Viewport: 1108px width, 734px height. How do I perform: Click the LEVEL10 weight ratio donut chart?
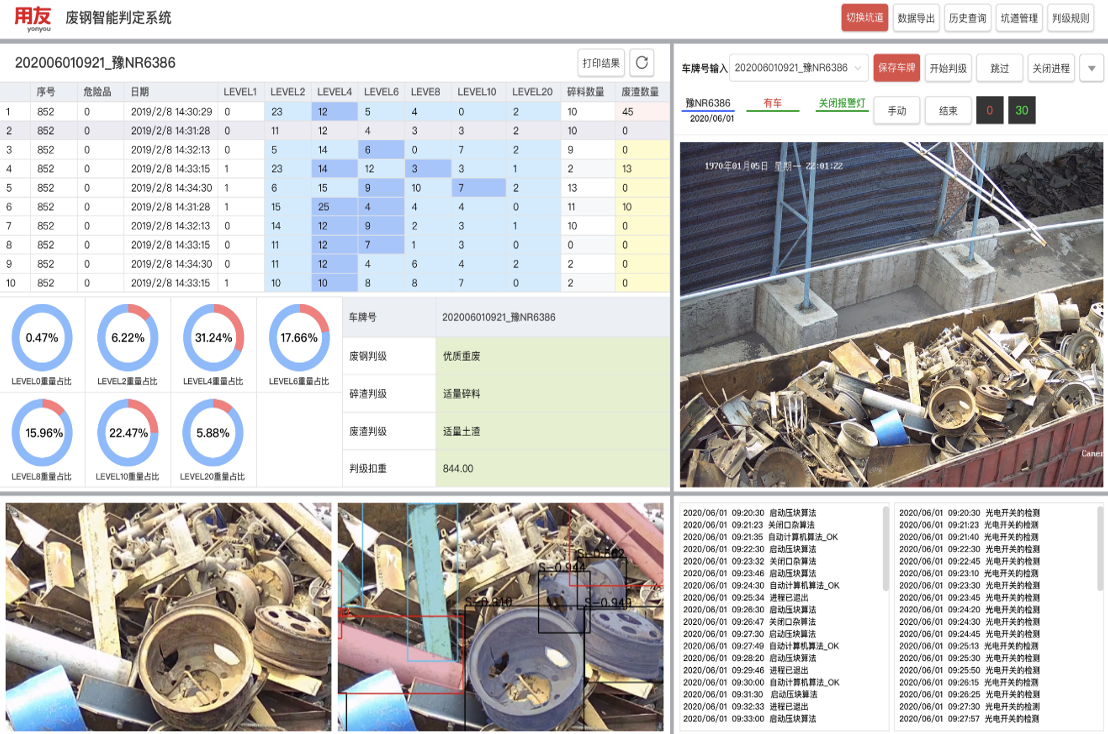(x=127, y=433)
